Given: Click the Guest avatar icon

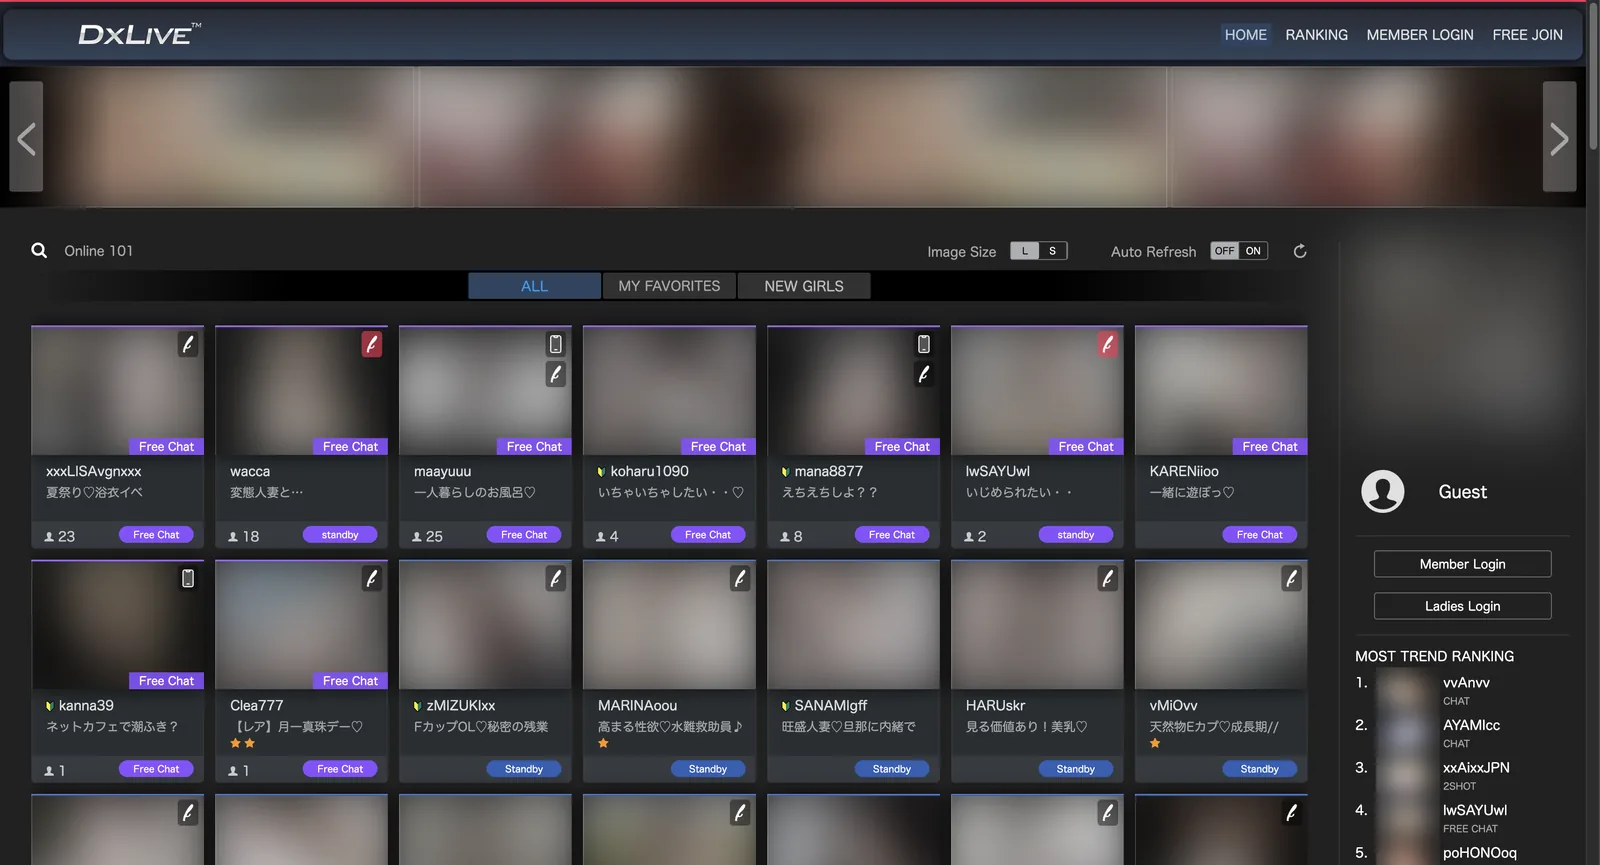Looking at the screenshot, I should [1383, 491].
